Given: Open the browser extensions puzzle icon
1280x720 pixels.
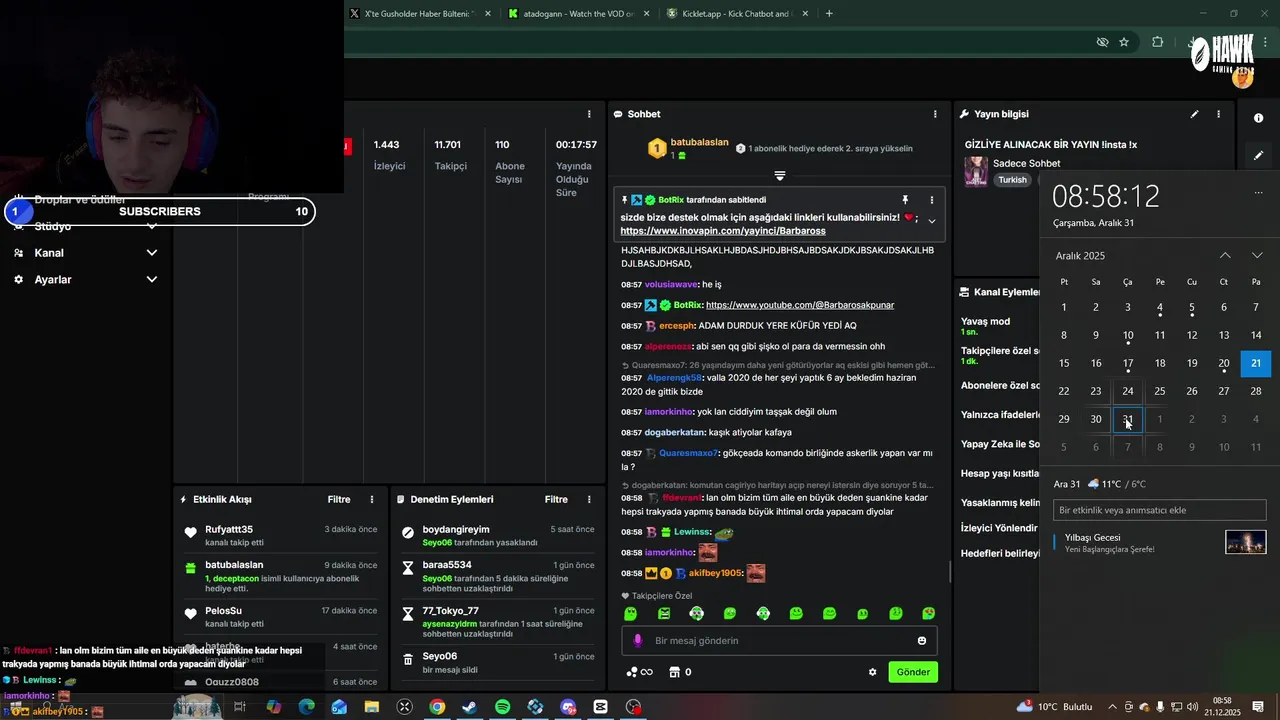Looking at the screenshot, I should point(1158,42).
